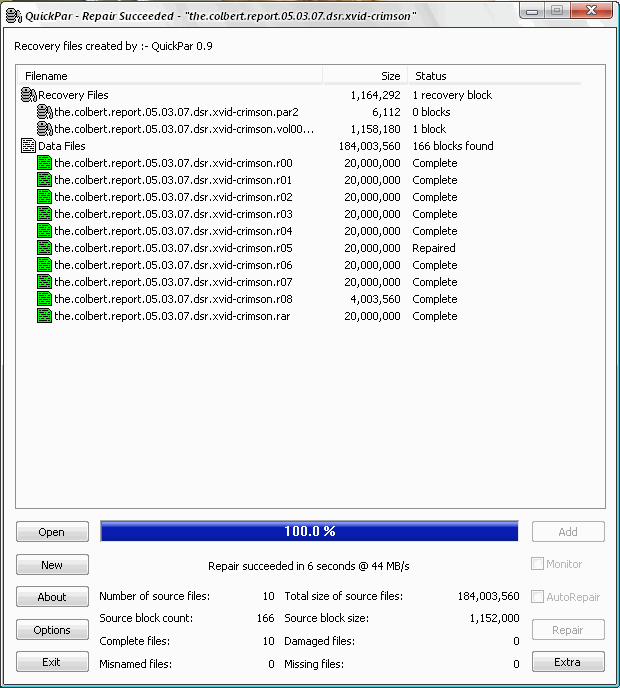Click the Data Files group icon

tap(29, 146)
